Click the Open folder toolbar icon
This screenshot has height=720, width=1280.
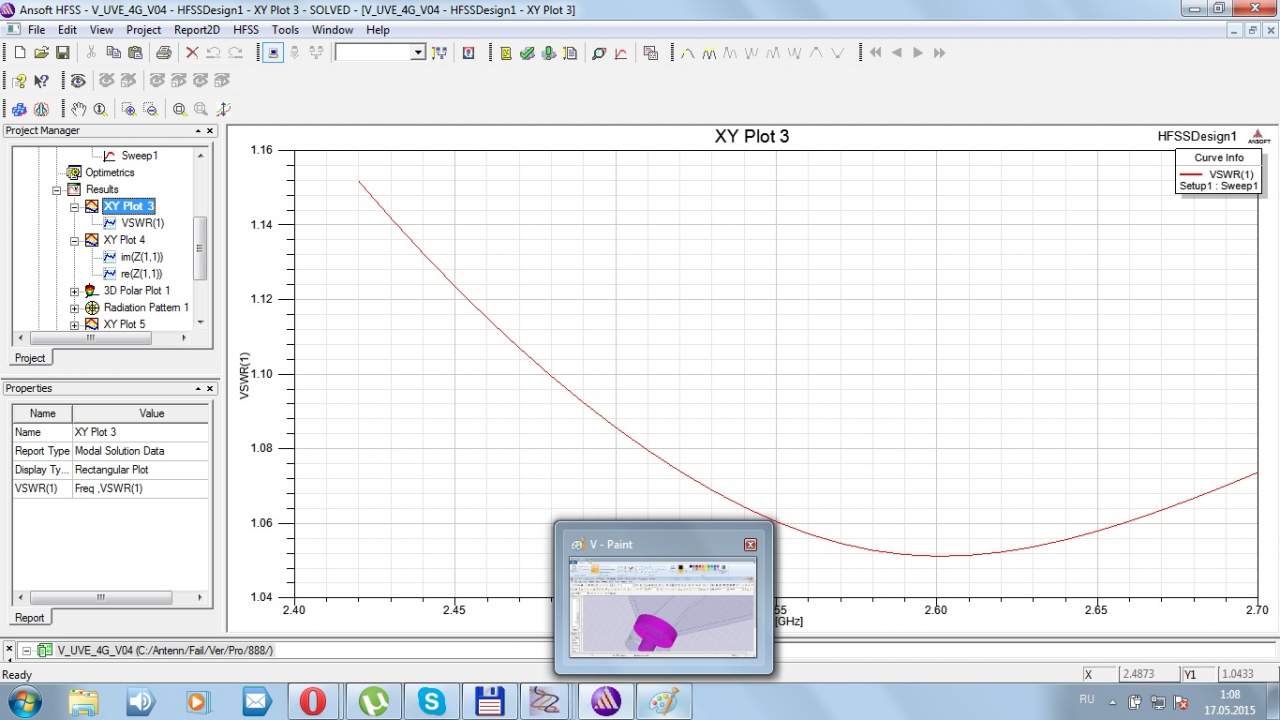[x=41, y=53]
